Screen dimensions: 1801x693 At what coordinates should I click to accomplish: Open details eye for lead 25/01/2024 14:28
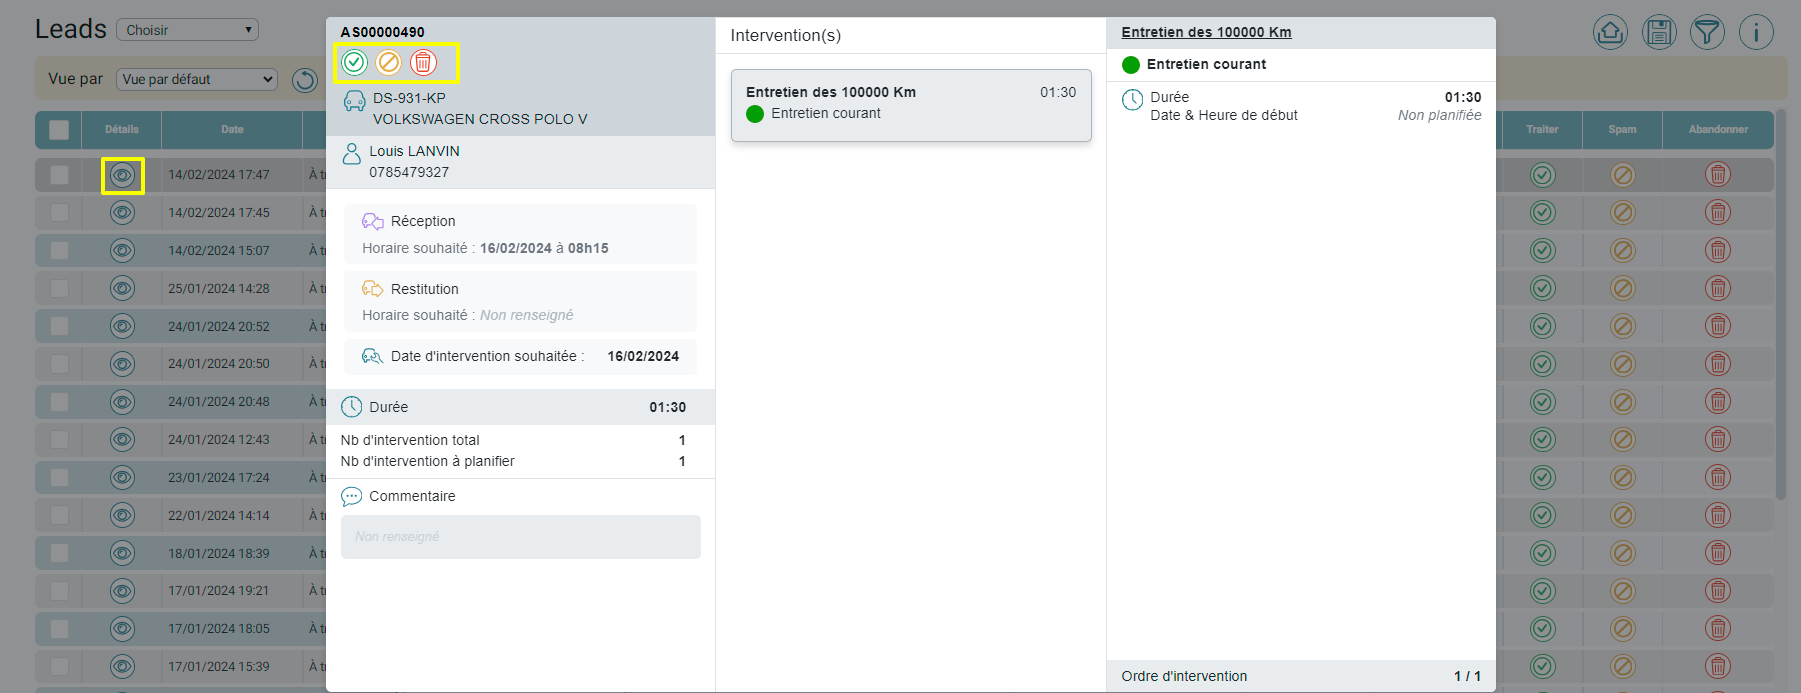122,288
